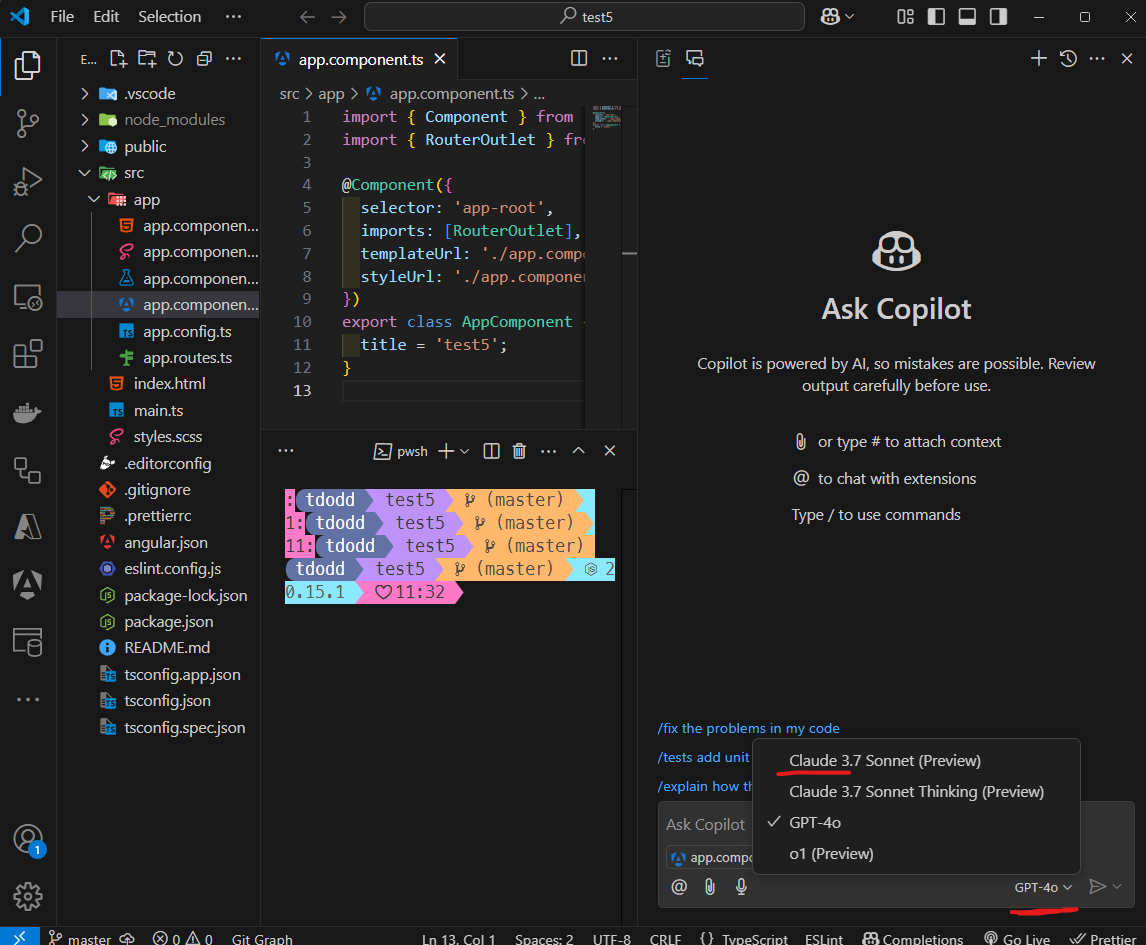Start voice chat with microphone icon
Image resolution: width=1146 pixels, height=945 pixels.
click(x=741, y=887)
